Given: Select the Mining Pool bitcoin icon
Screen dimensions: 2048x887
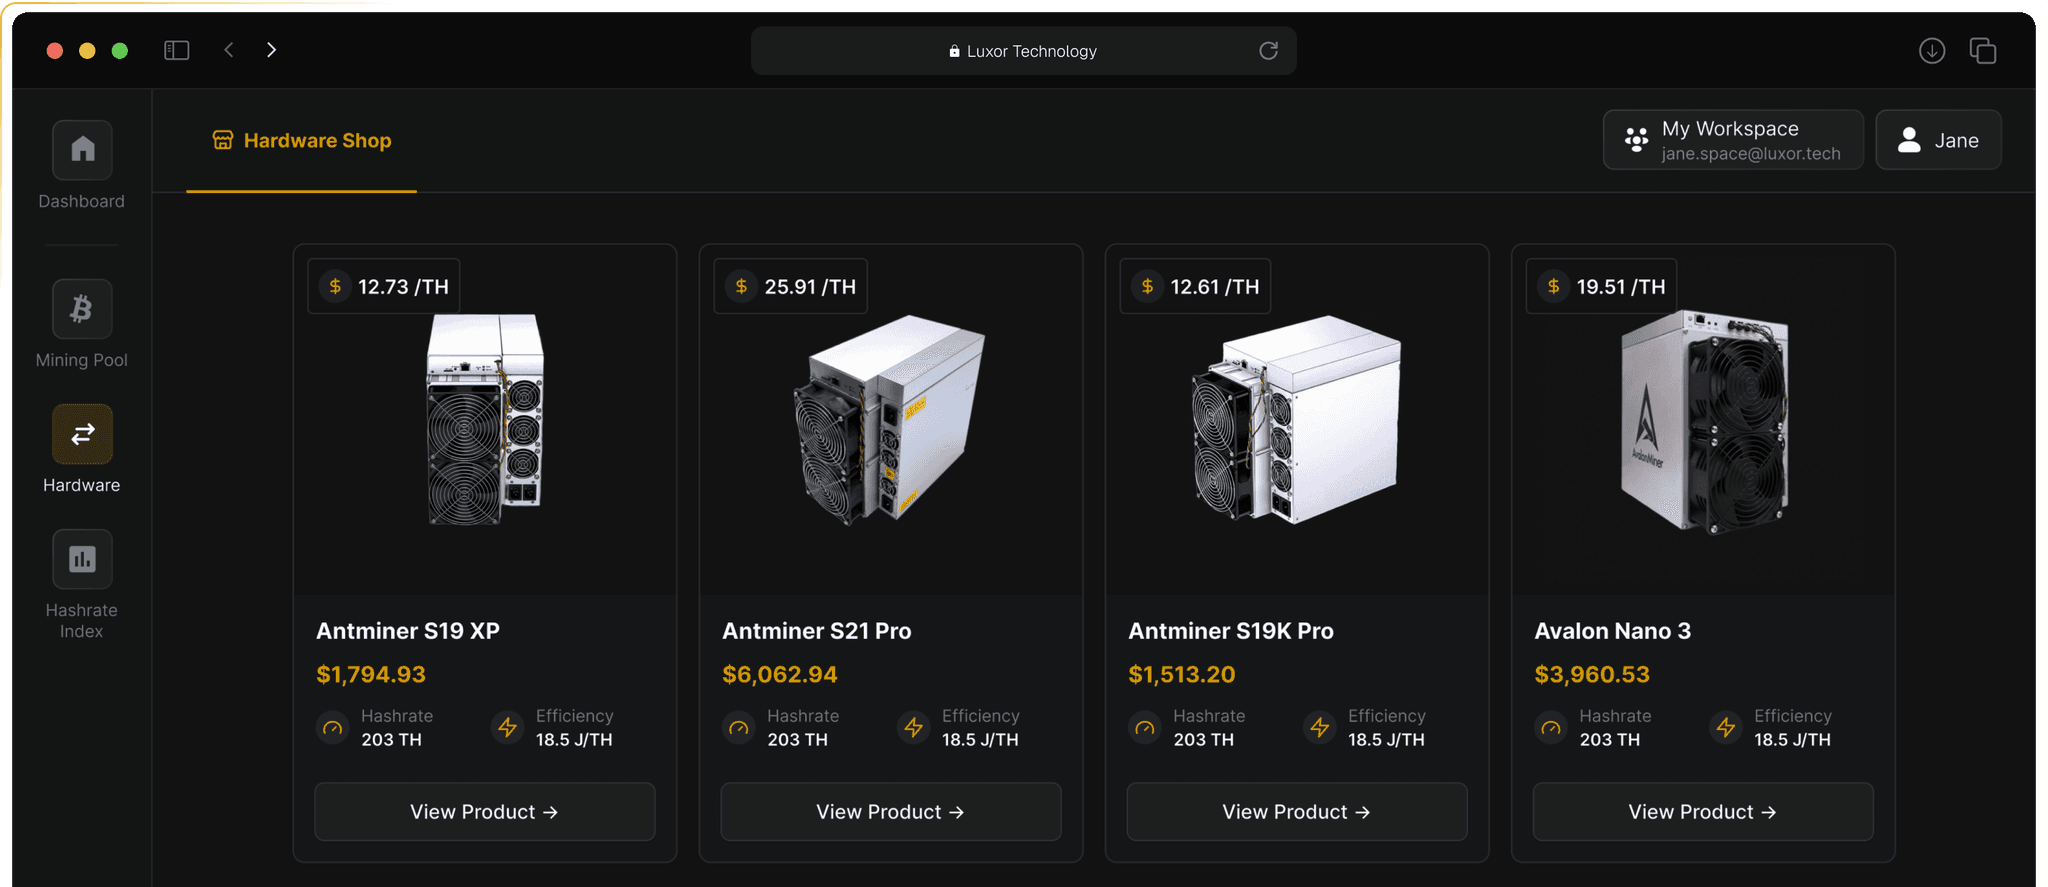Looking at the screenshot, I should pyautogui.click(x=81, y=309).
